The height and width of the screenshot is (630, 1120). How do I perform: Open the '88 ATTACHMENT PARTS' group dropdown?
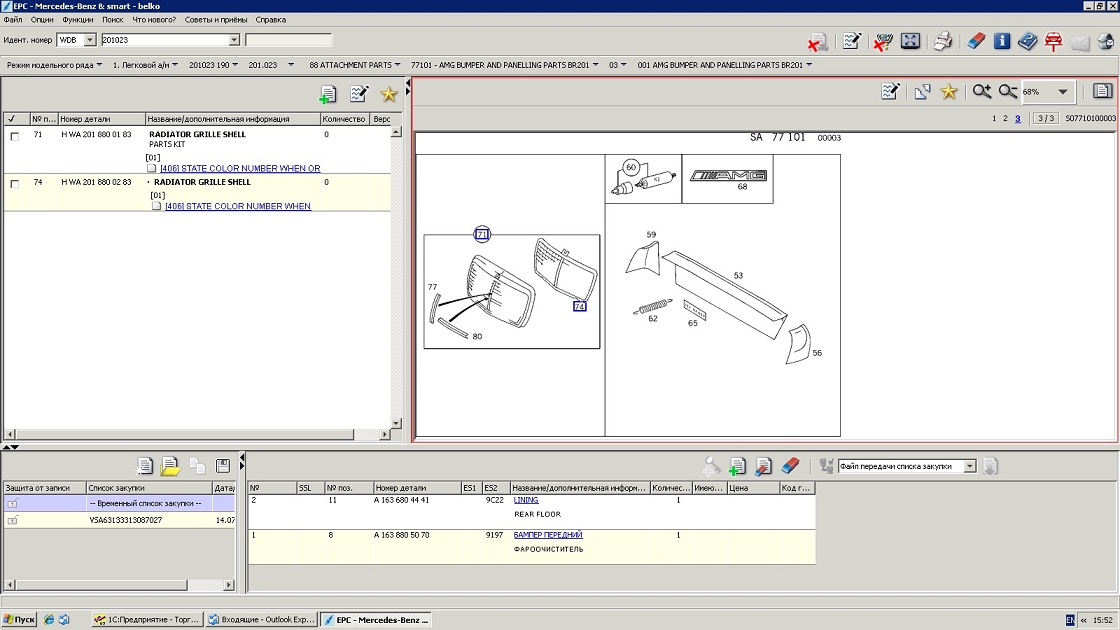click(354, 65)
